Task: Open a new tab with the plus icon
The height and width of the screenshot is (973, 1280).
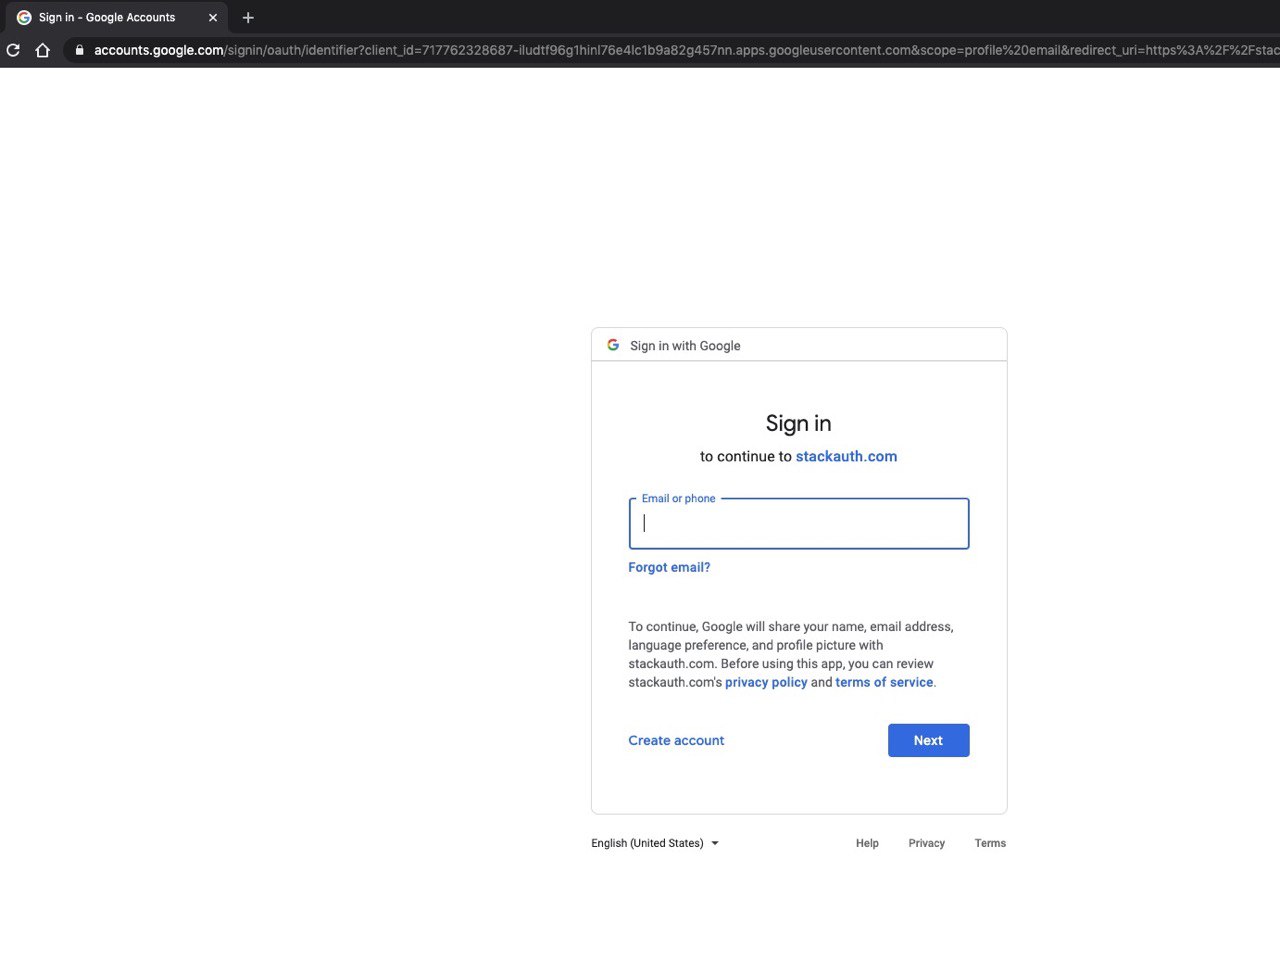Action: pos(248,17)
